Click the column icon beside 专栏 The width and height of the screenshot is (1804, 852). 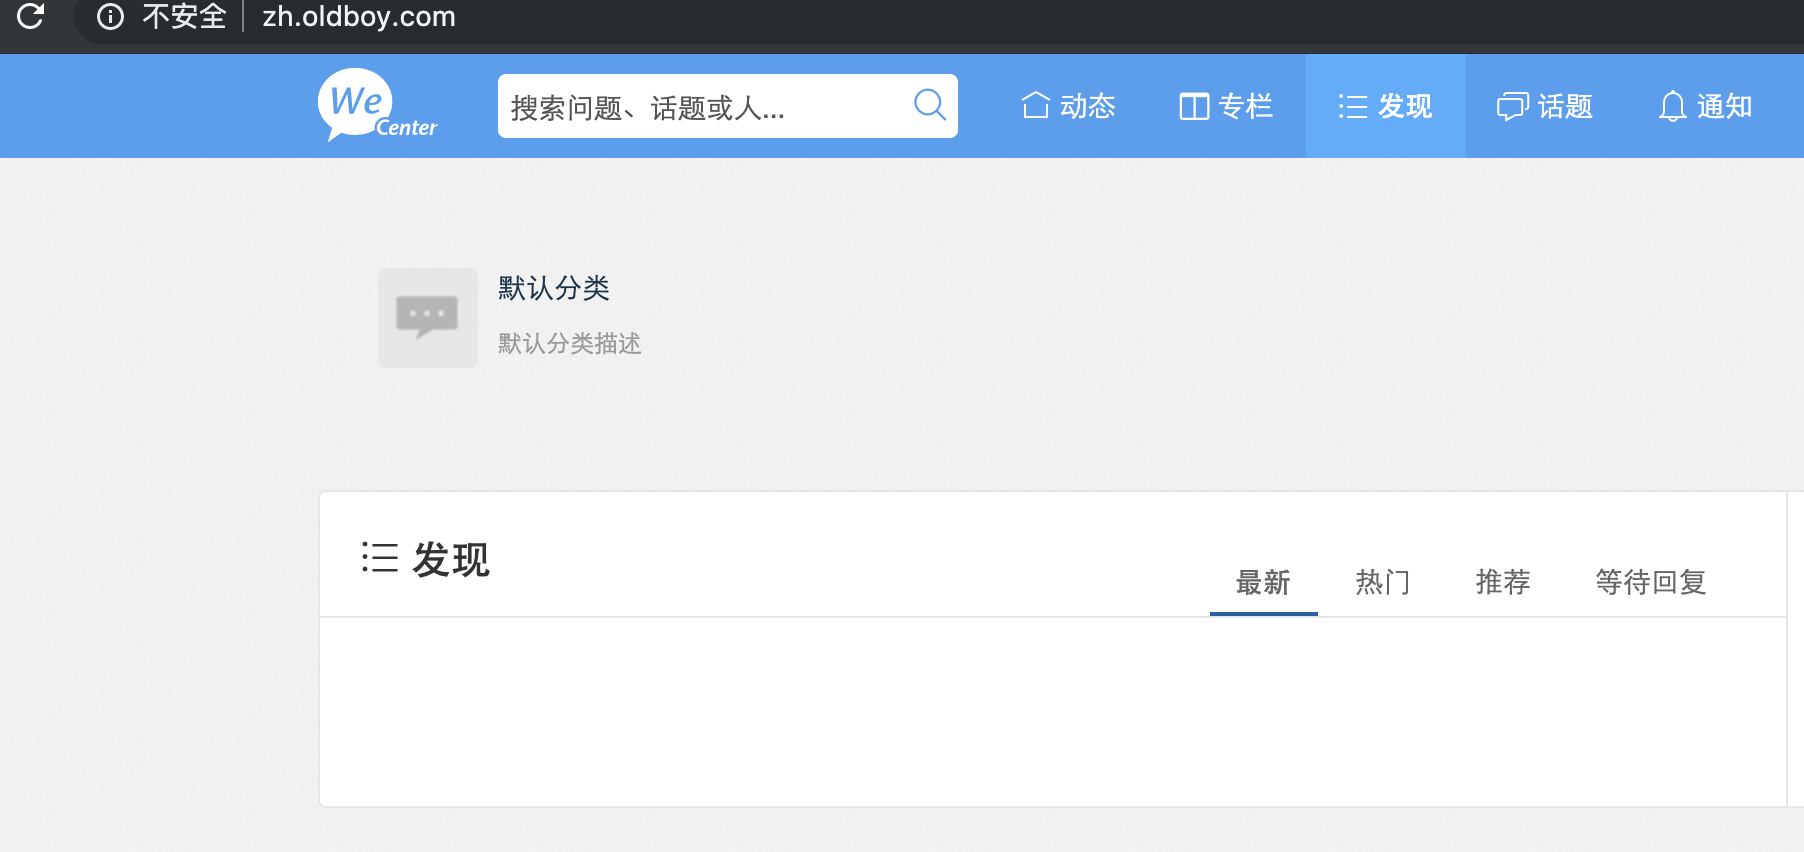click(1194, 106)
